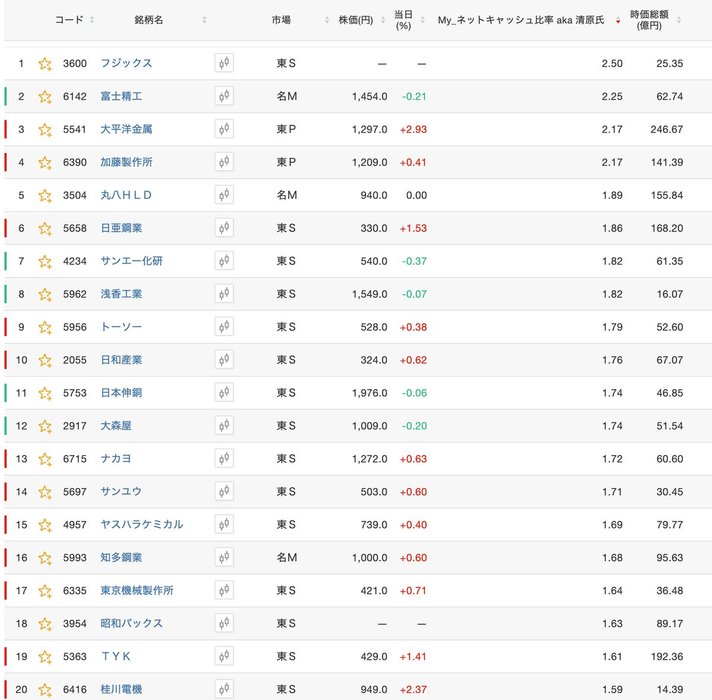
Task: Toggle favorite star for 6142 富士精工
Action: (x=45, y=97)
